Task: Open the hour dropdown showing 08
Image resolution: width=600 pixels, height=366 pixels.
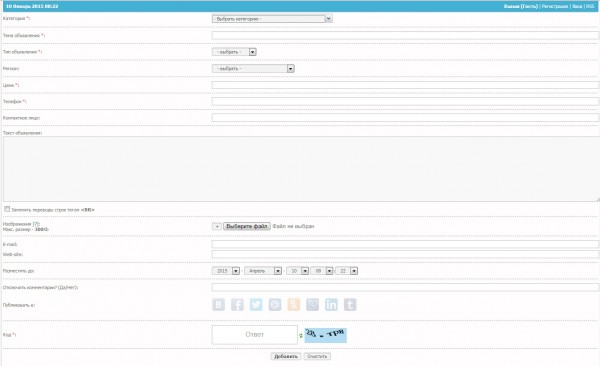Action: (322, 271)
